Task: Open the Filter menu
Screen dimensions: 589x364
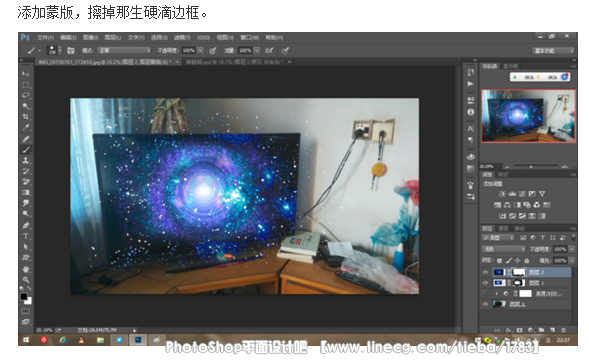Action: point(182,38)
